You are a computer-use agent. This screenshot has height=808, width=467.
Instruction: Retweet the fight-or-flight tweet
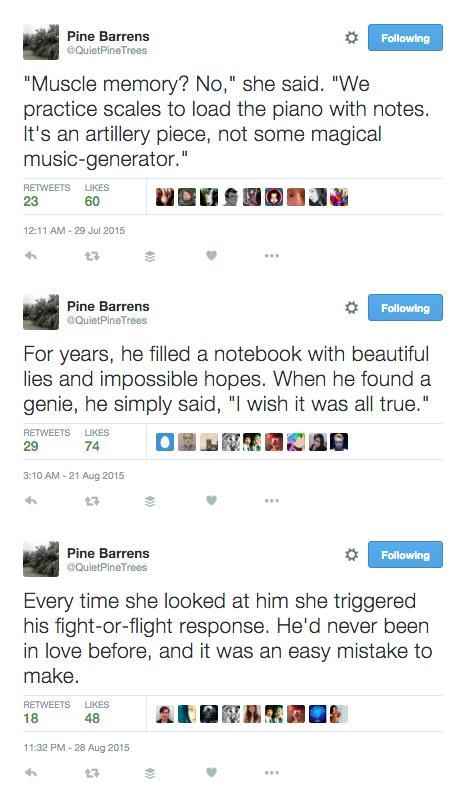92,773
